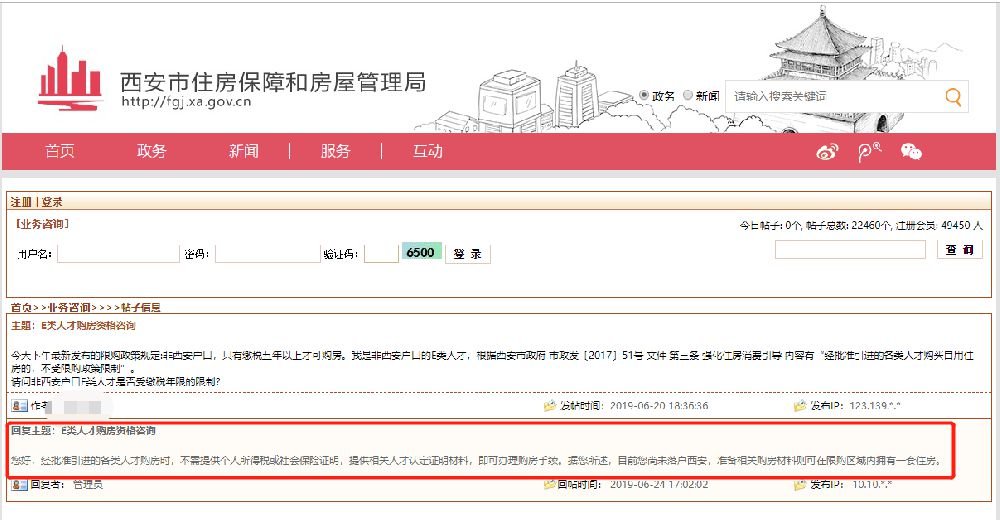Open the Tencent Weibo icon

pyautogui.click(x=868, y=152)
